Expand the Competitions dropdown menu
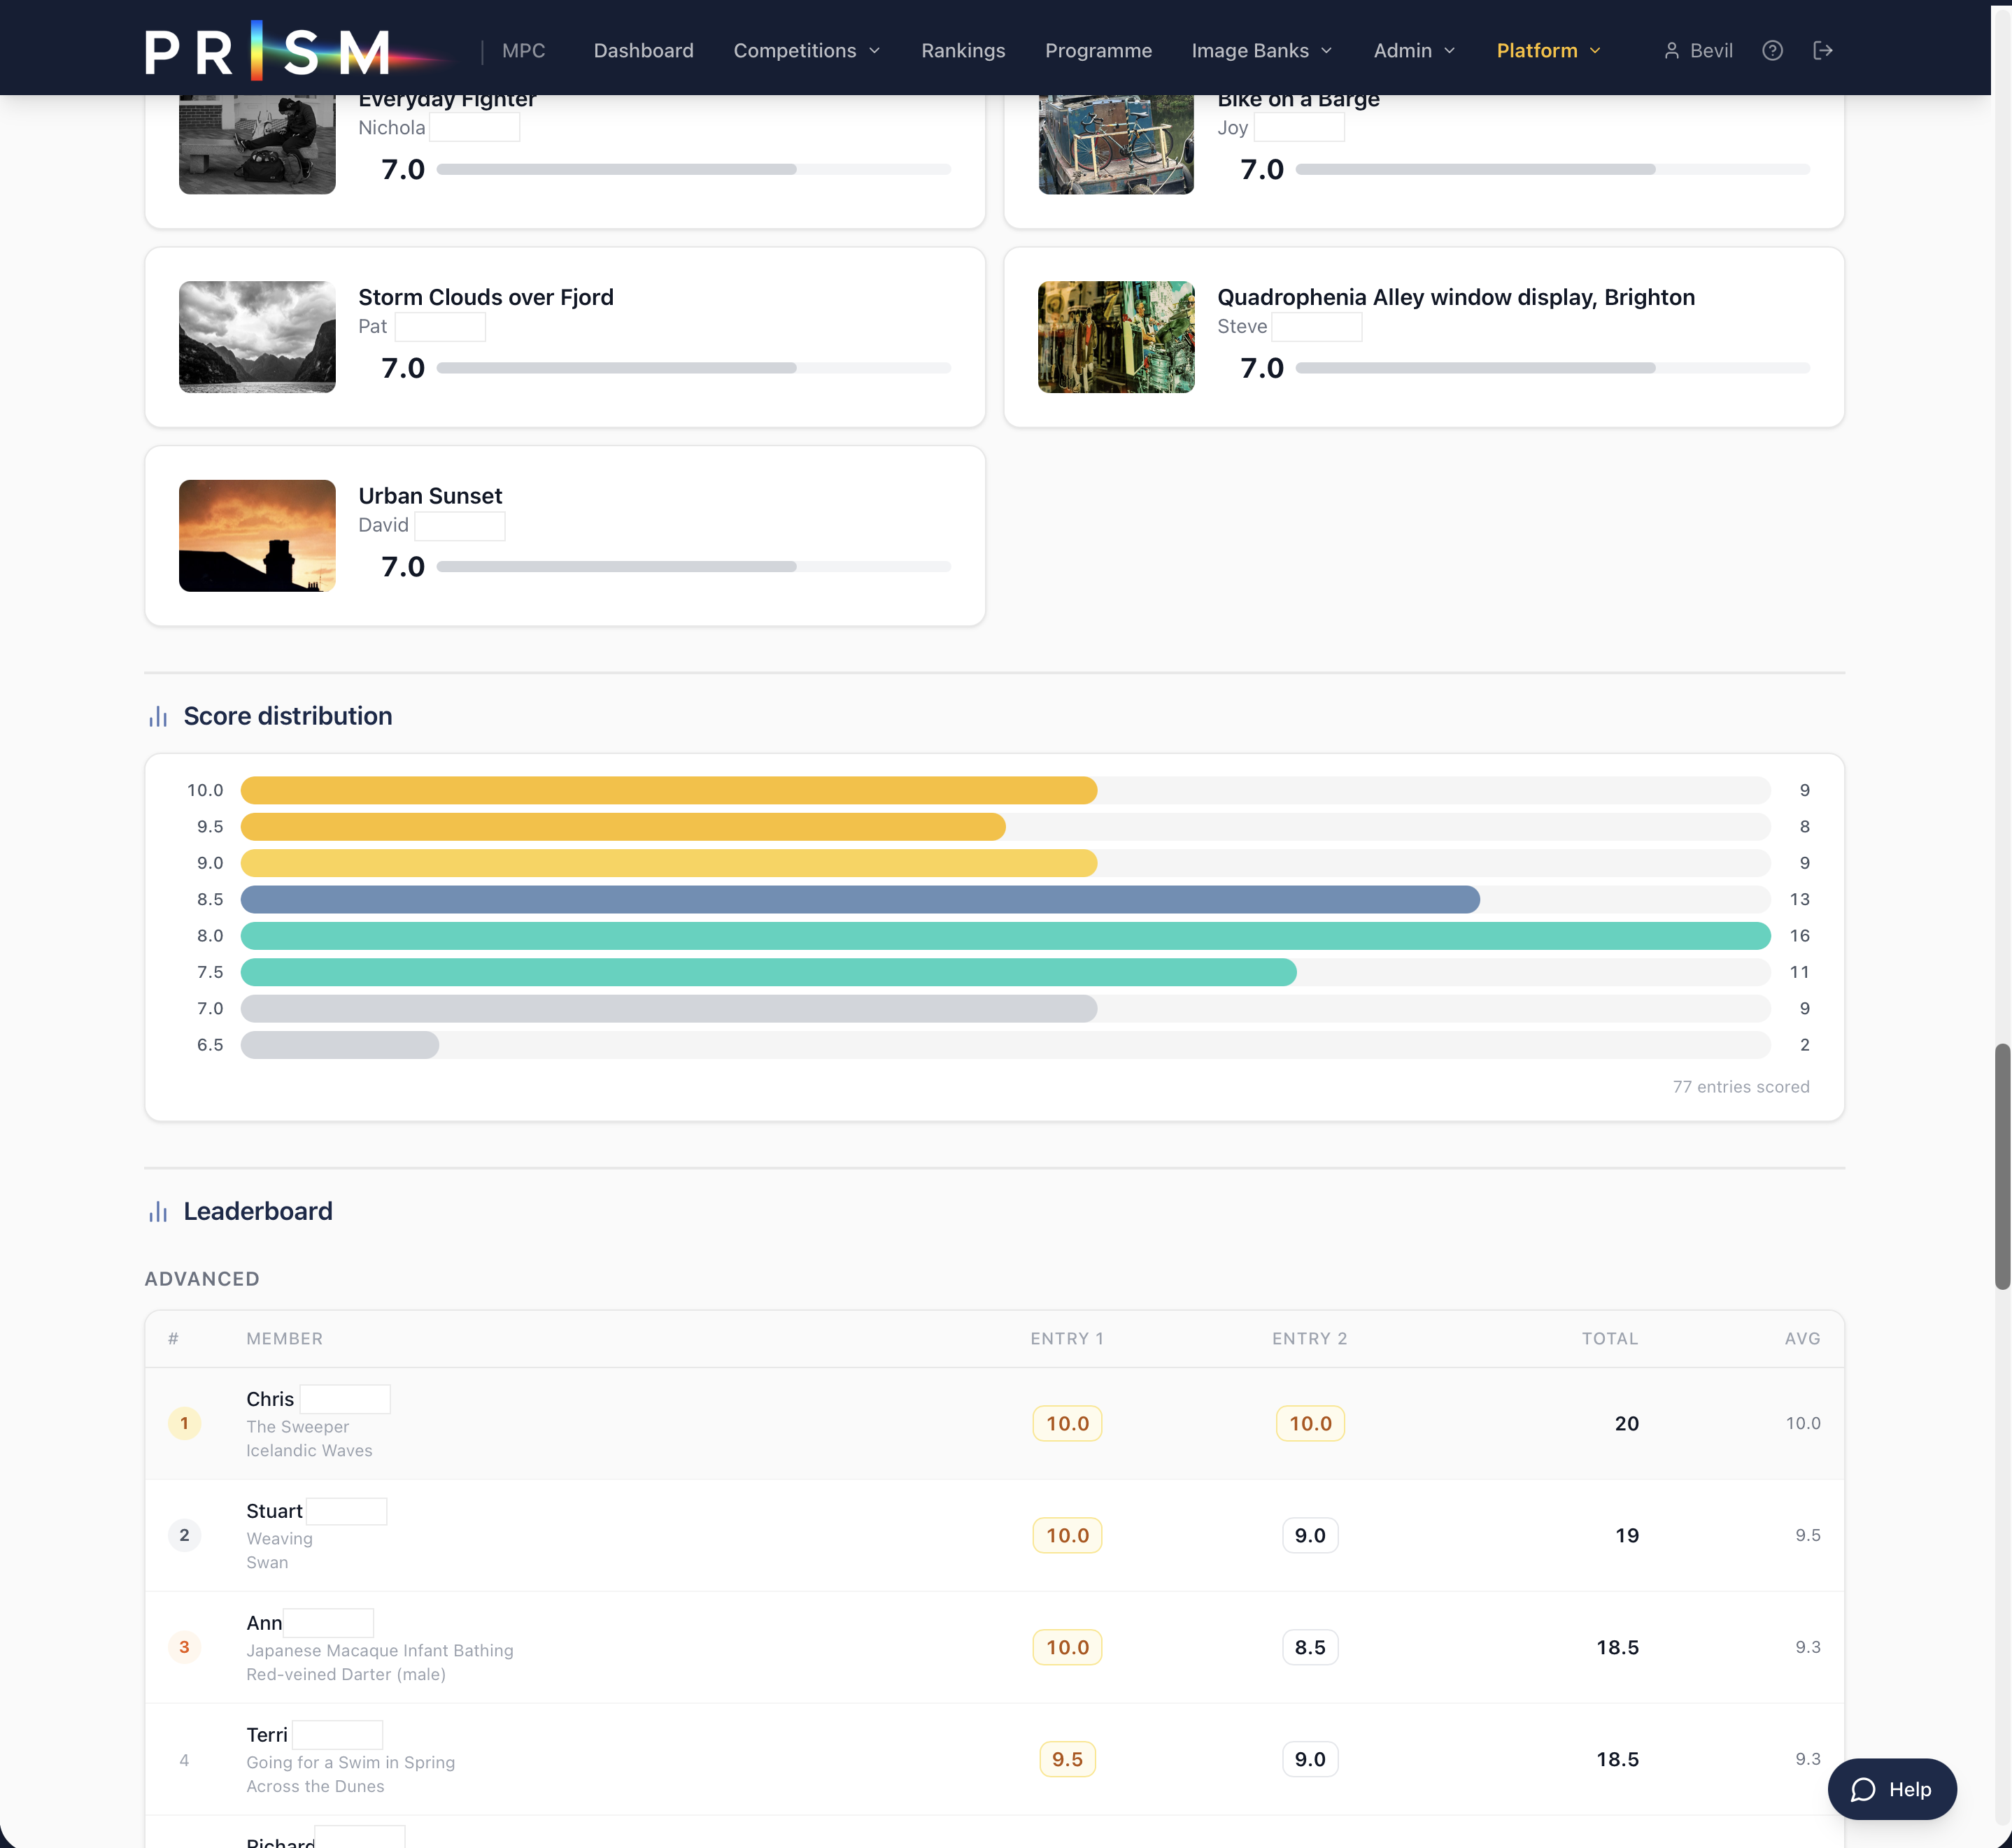Image resolution: width=2012 pixels, height=1848 pixels. (x=806, y=50)
